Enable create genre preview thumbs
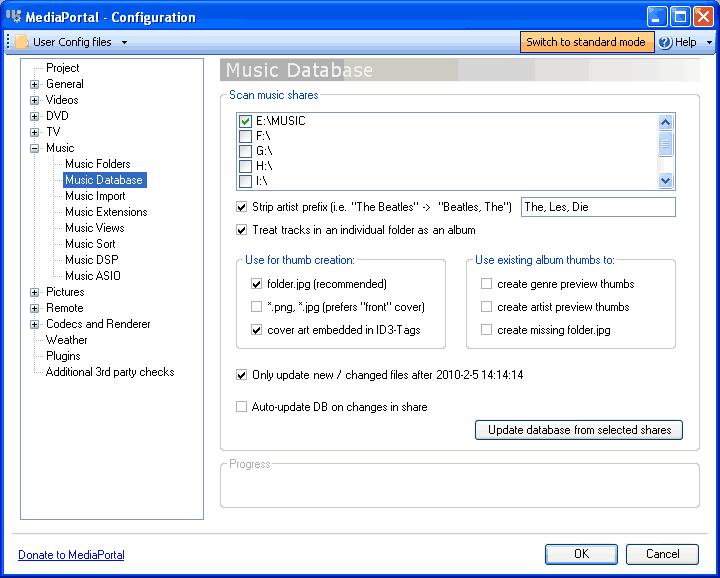 click(x=486, y=284)
